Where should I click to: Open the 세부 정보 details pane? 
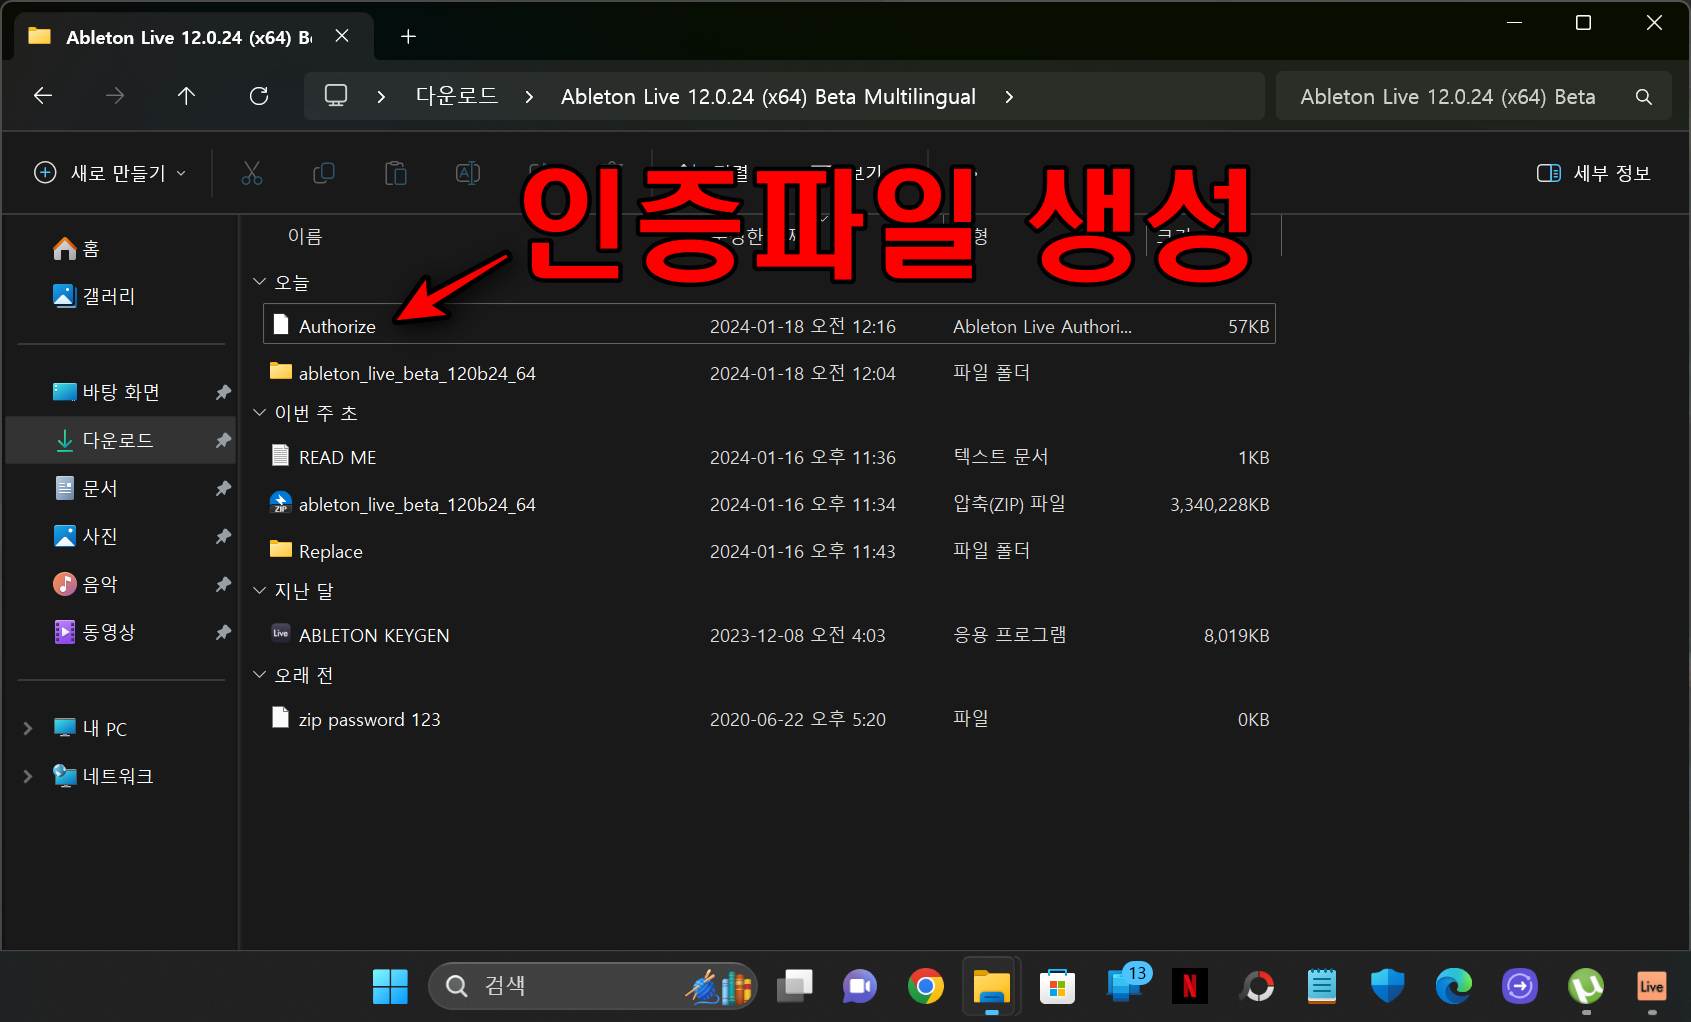[x=1594, y=173]
